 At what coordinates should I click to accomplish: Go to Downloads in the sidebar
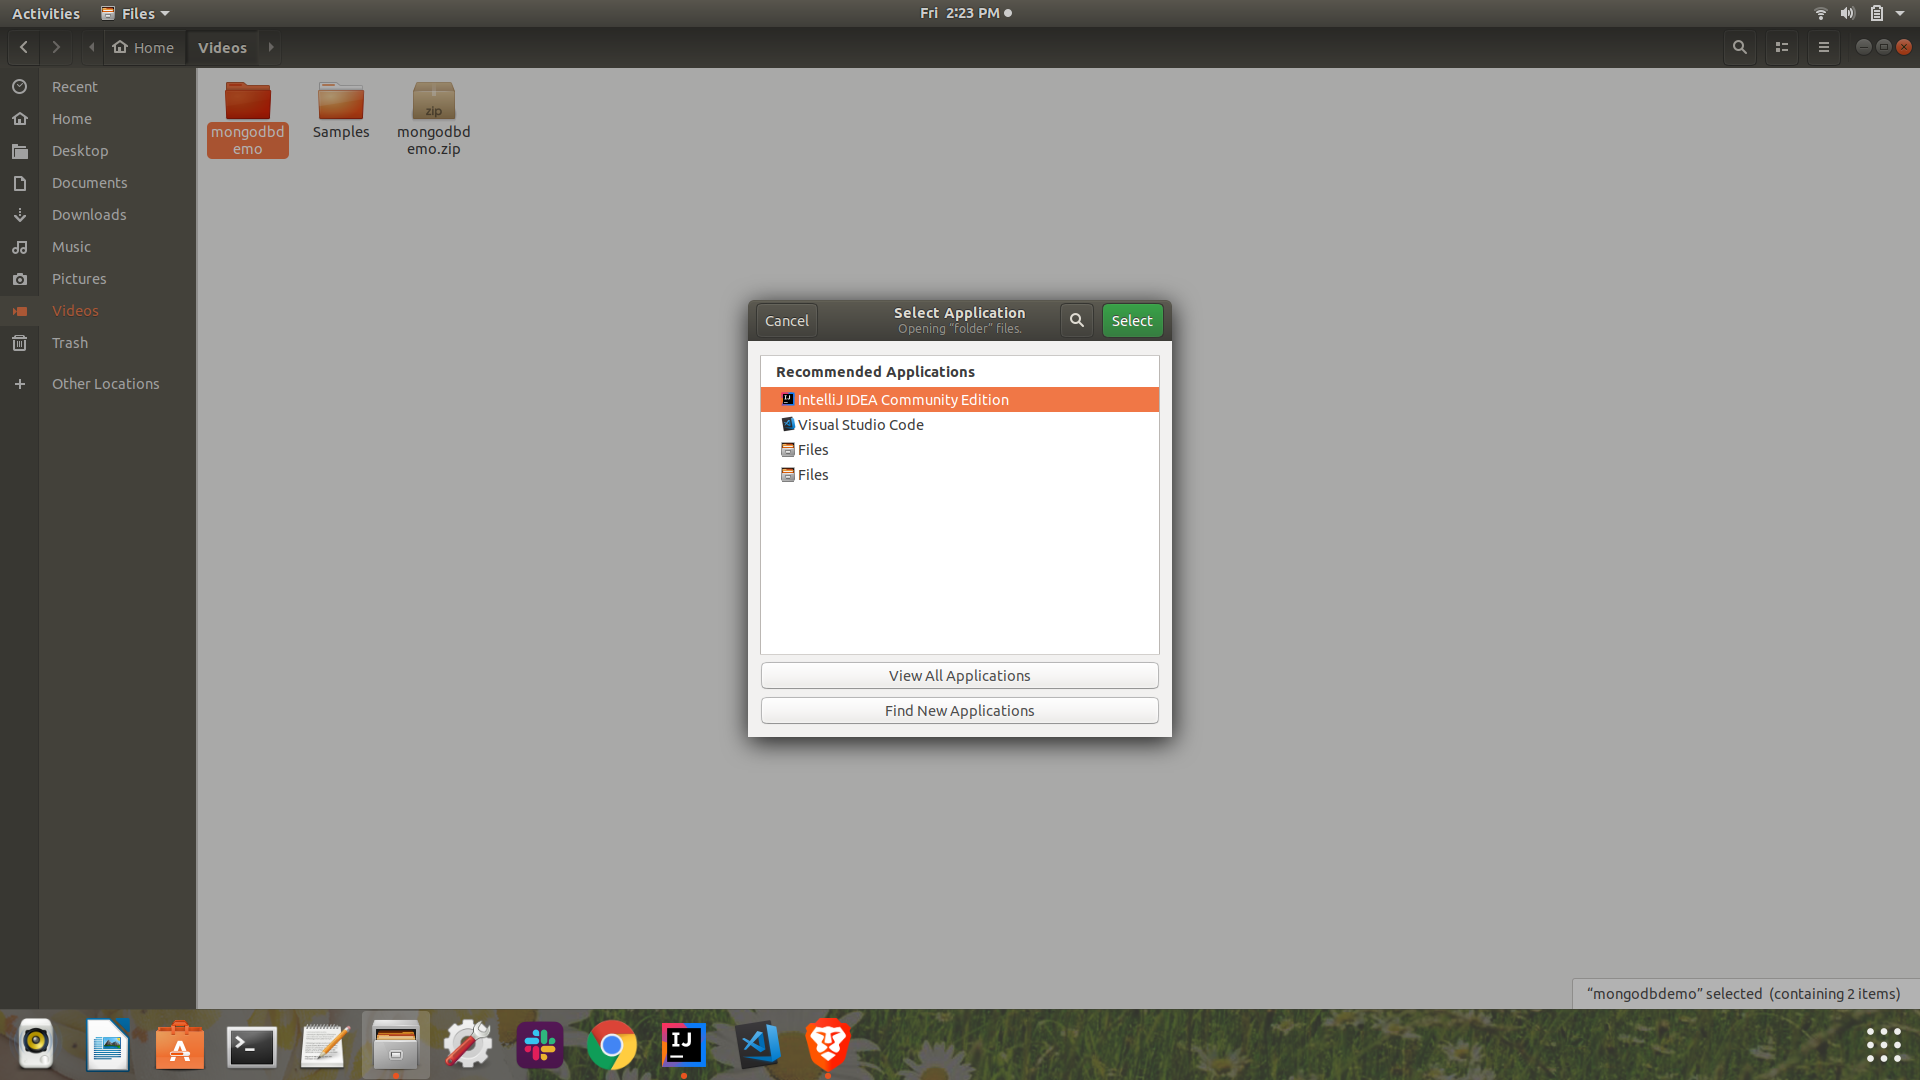coord(89,215)
